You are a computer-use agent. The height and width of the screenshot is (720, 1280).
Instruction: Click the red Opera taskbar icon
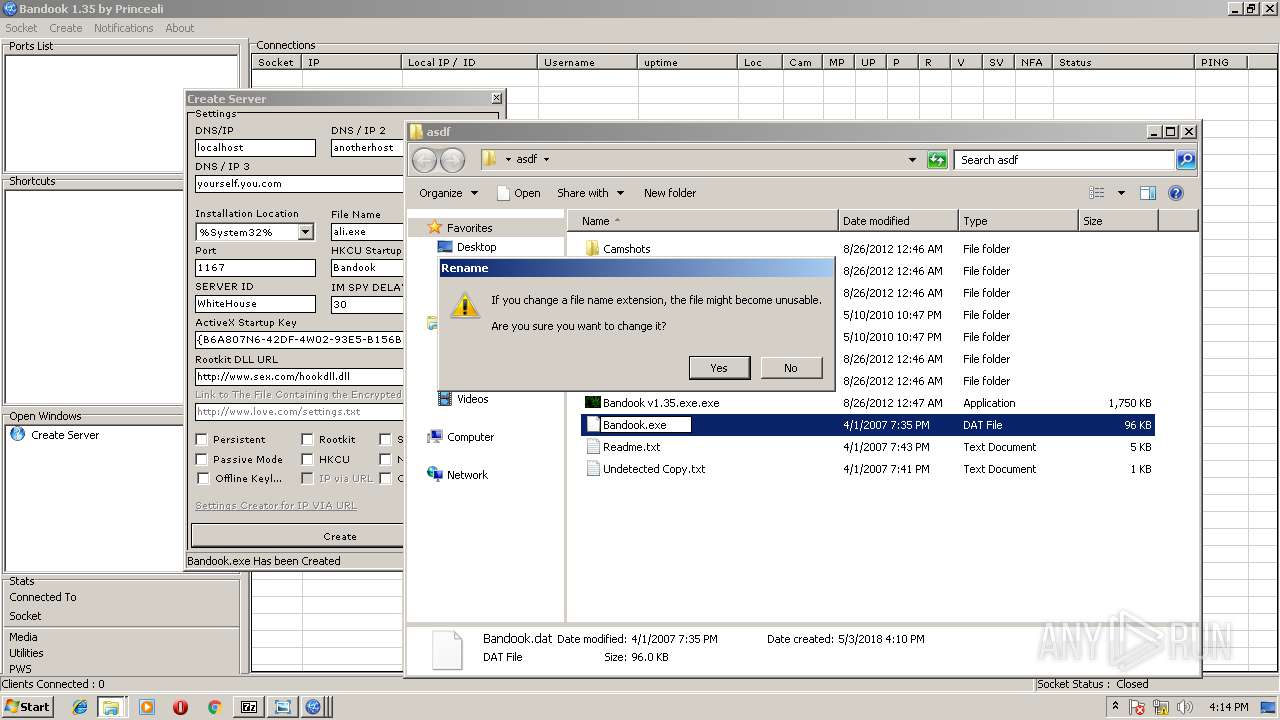(180, 707)
